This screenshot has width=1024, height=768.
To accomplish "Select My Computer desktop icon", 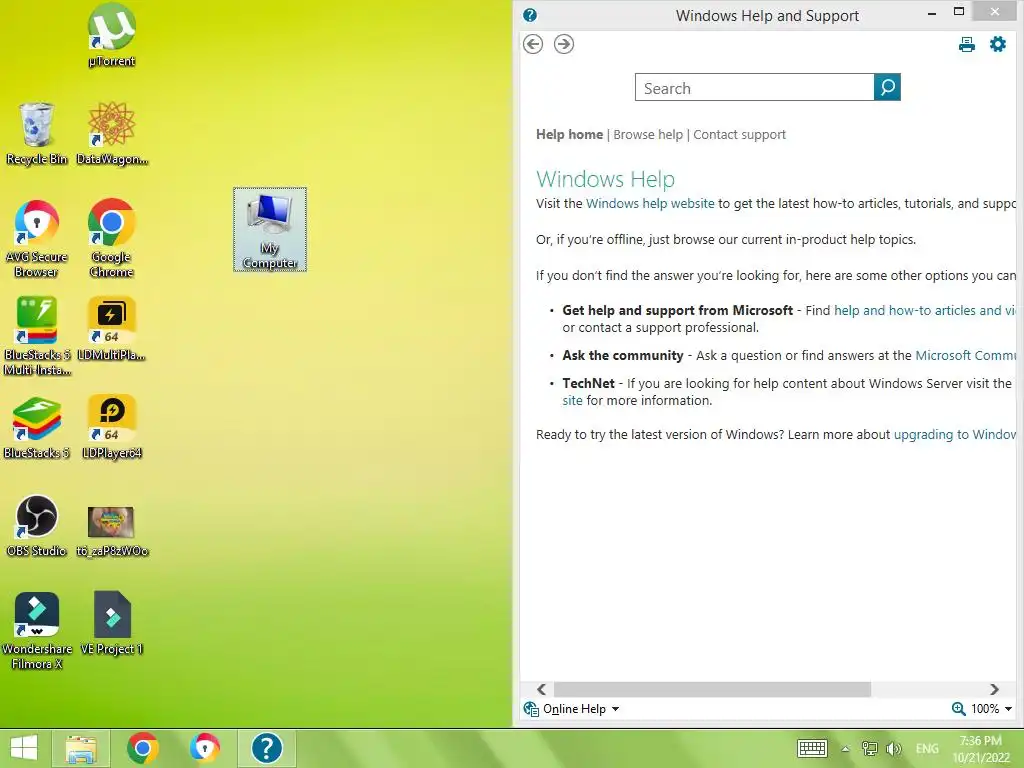I will click(270, 229).
